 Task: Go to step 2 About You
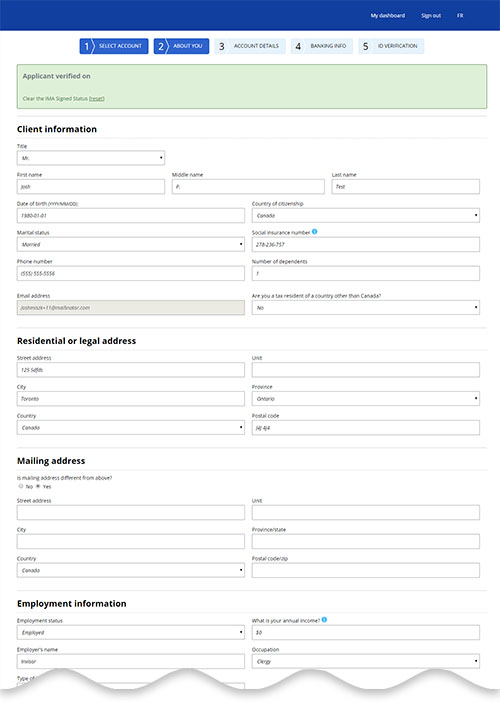(181, 46)
